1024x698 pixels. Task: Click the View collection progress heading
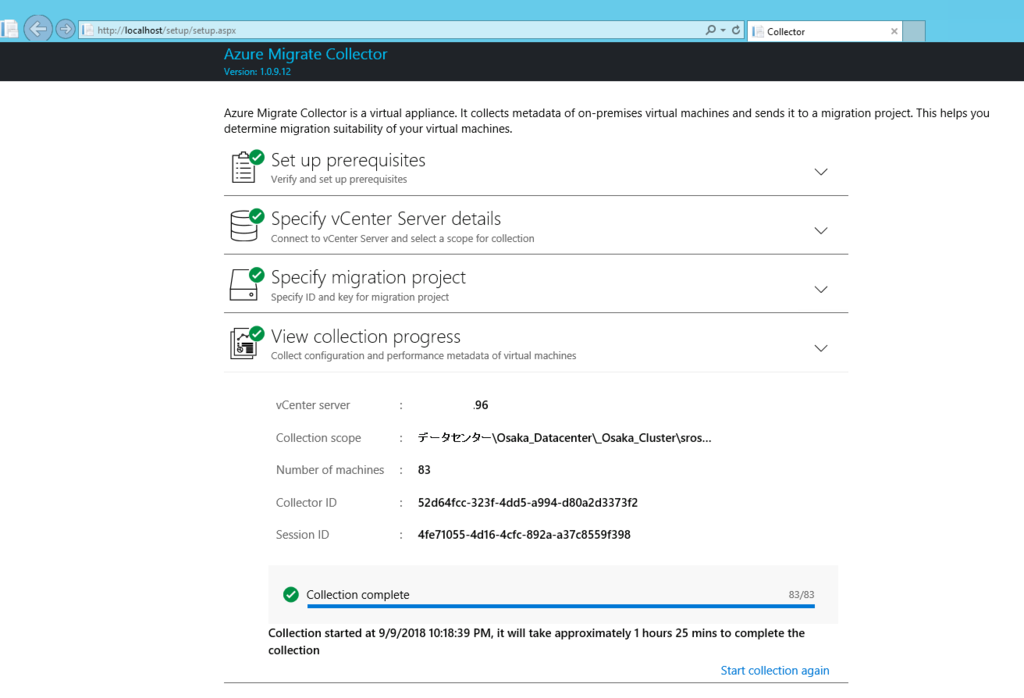[x=366, y=336]
